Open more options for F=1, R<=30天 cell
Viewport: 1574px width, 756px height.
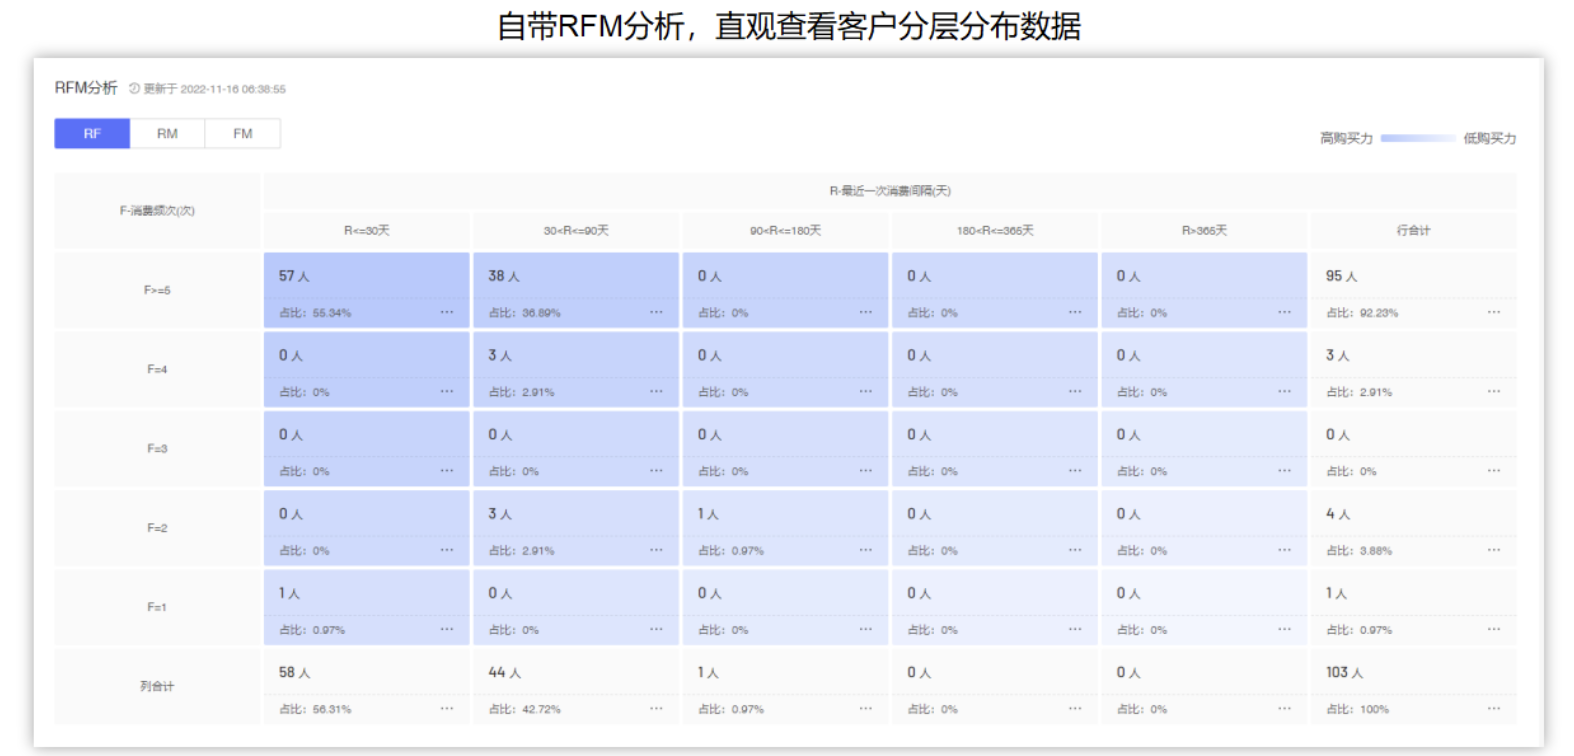[447, 629]
